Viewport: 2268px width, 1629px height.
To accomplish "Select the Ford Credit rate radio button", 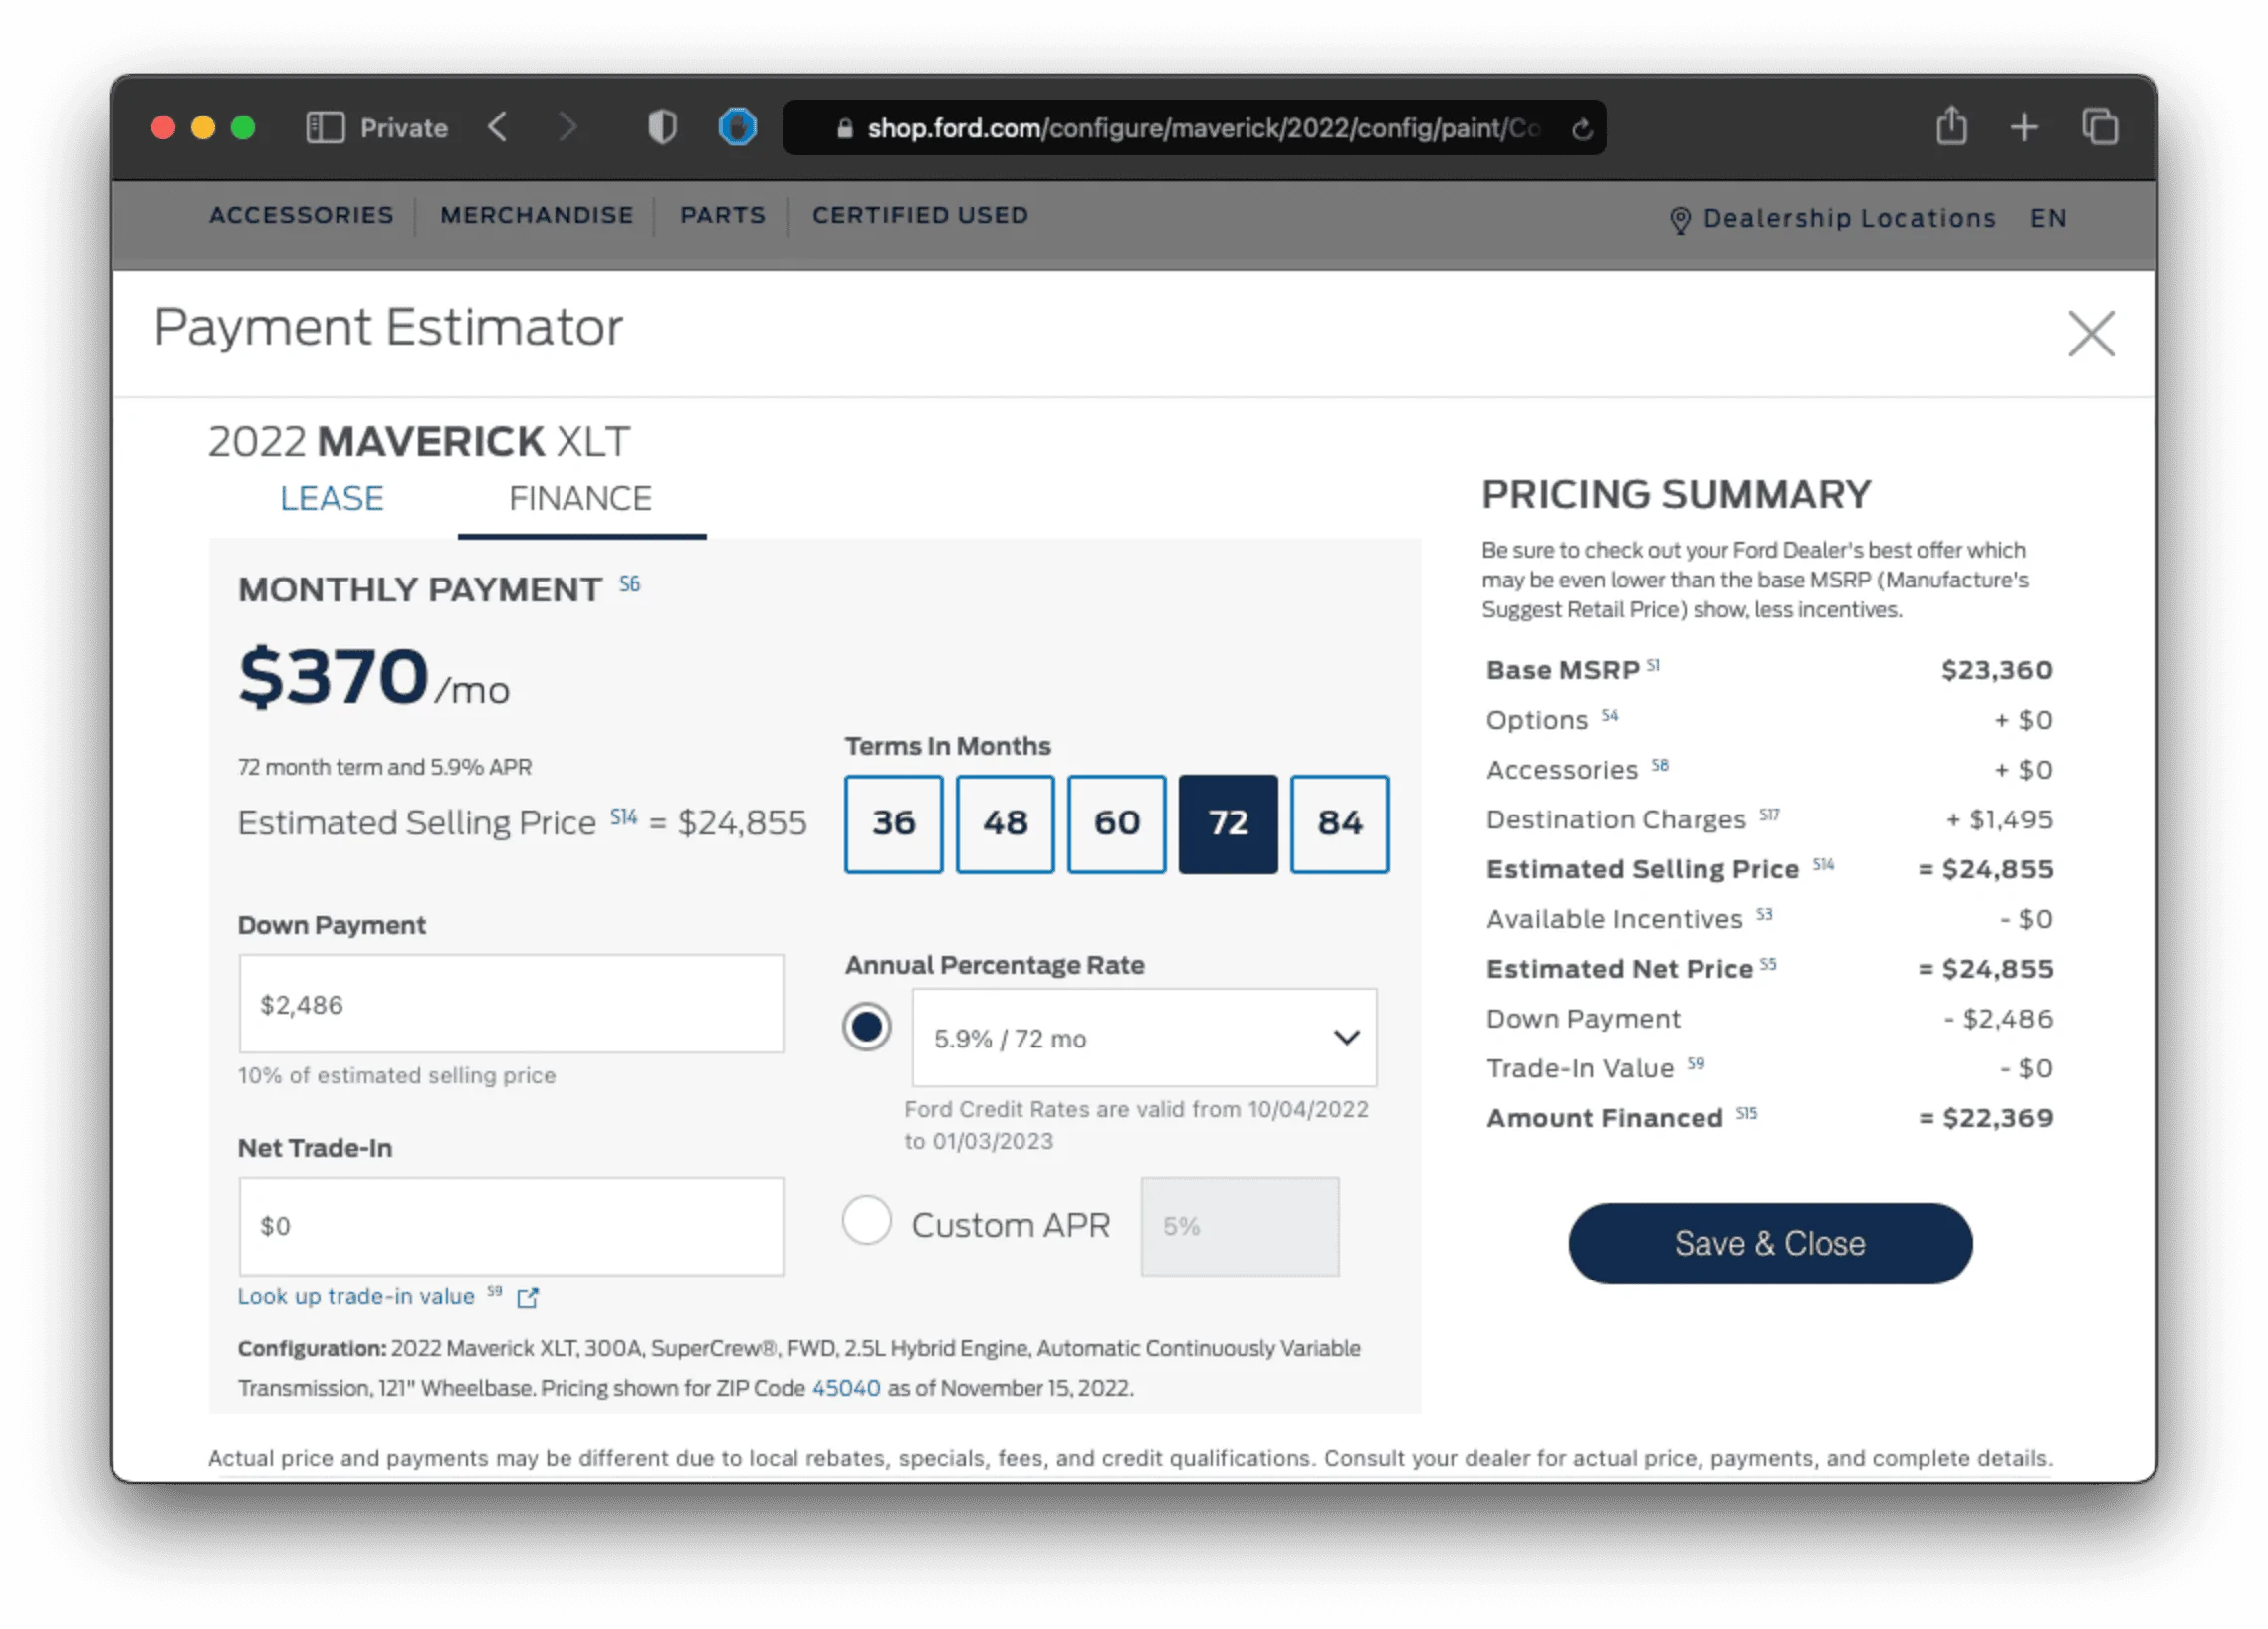I will (867, 1027).
